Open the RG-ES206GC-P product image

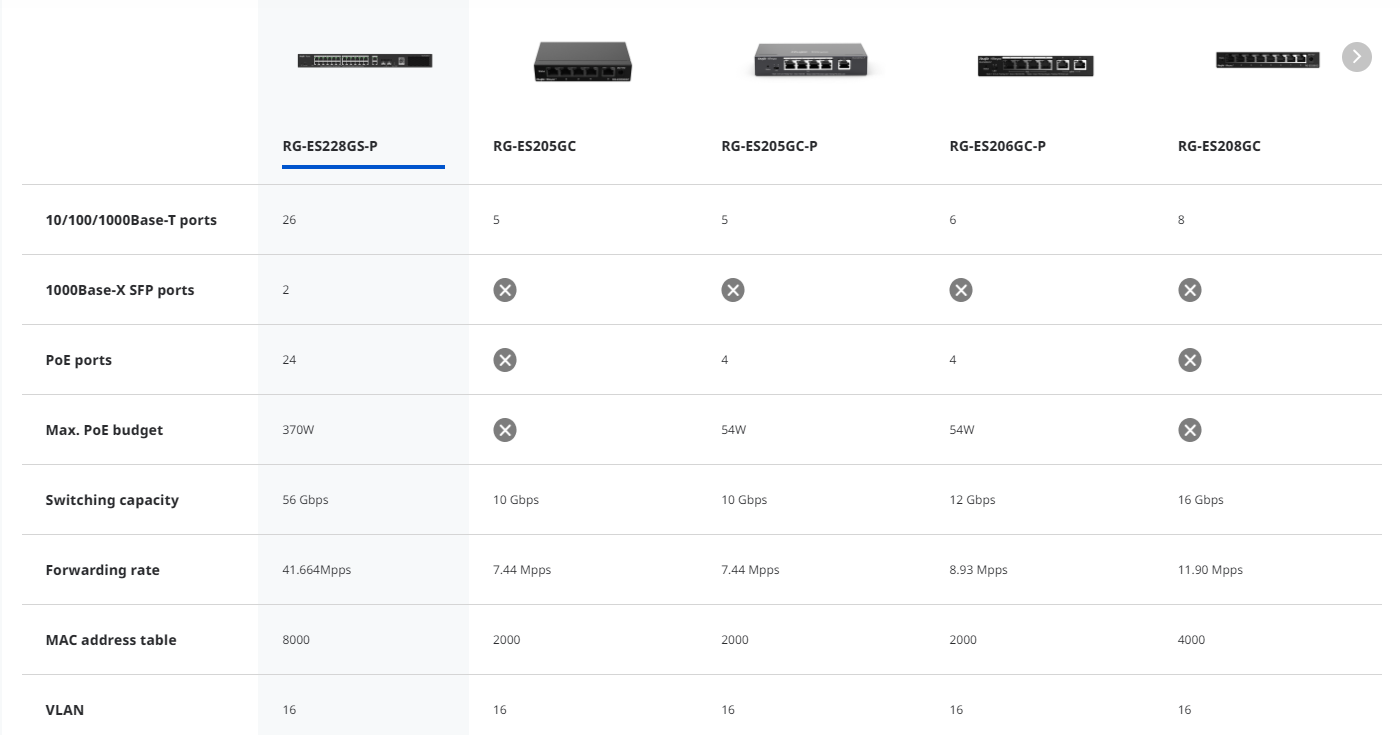(x=1035, y=65)
